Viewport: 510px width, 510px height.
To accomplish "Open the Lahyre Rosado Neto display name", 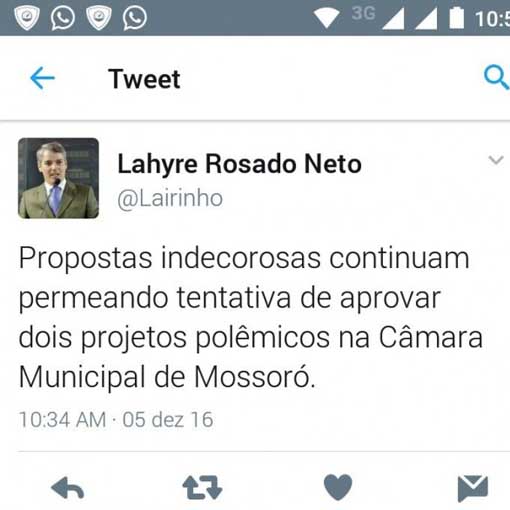I will tap(239, 164).
